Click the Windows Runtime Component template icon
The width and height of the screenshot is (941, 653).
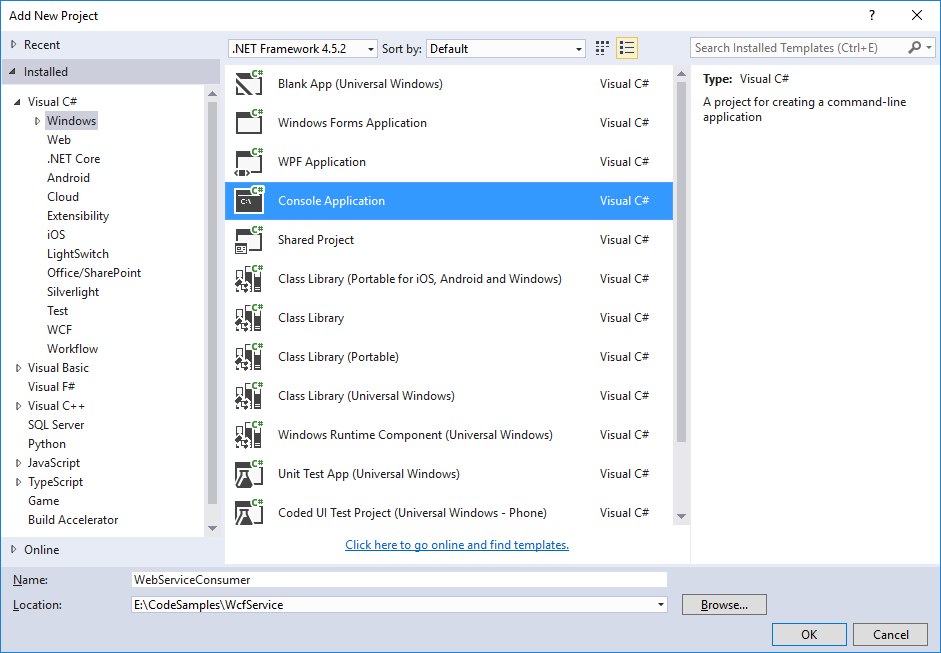click(249, 435)
